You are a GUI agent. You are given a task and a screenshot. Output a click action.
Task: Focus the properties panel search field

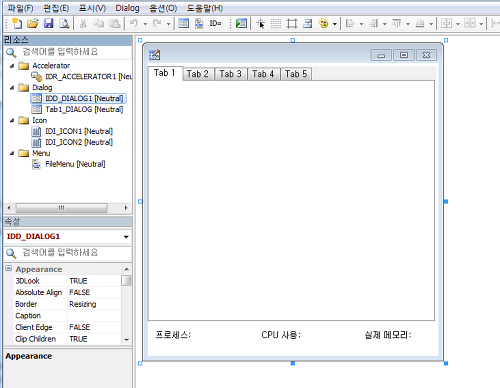68,253
